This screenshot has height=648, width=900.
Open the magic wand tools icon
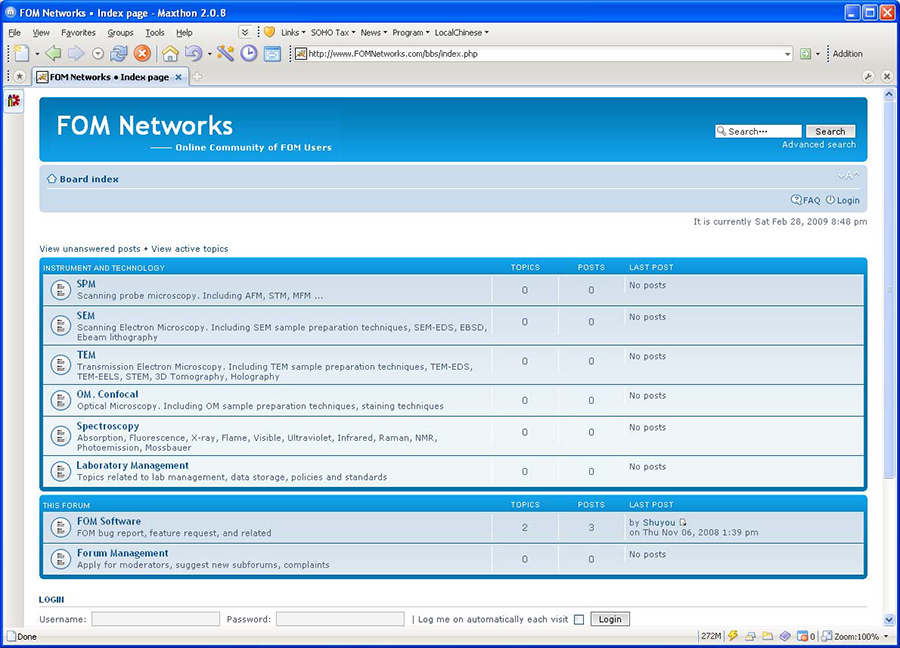point(226,53)
